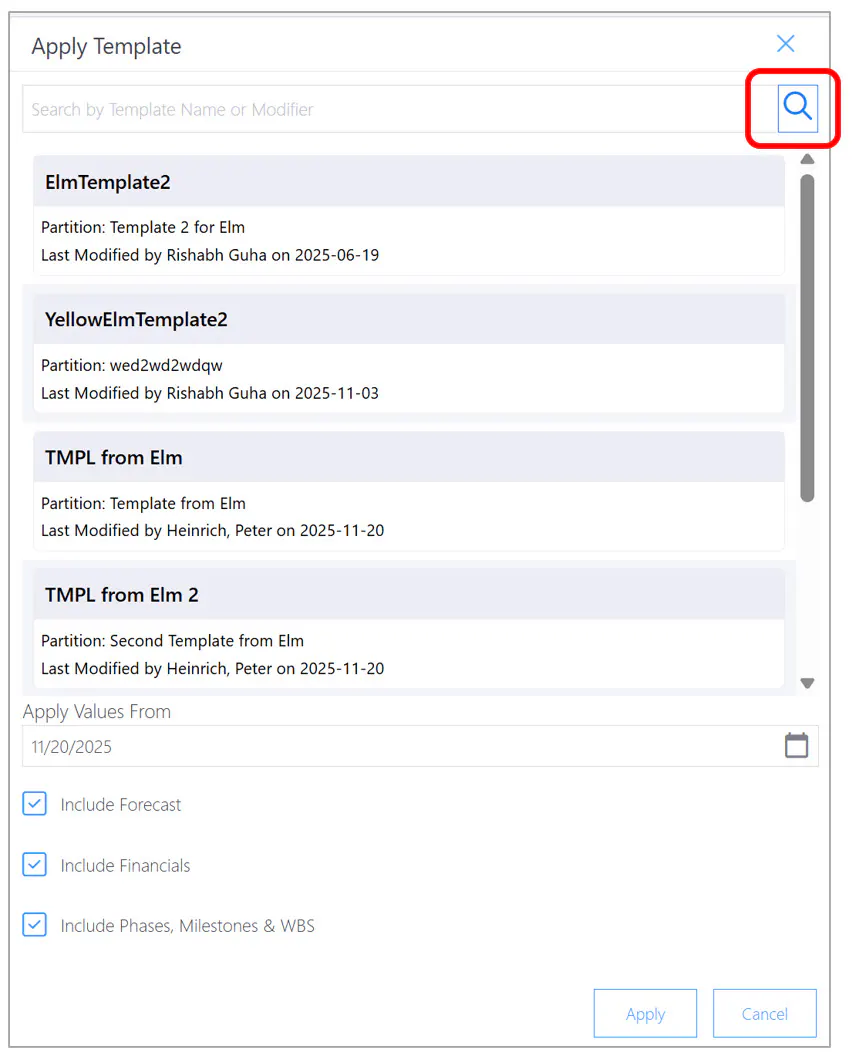Click the scrollbar down arrow
The image size is (852, 1056).
click(x=808, y=683)
